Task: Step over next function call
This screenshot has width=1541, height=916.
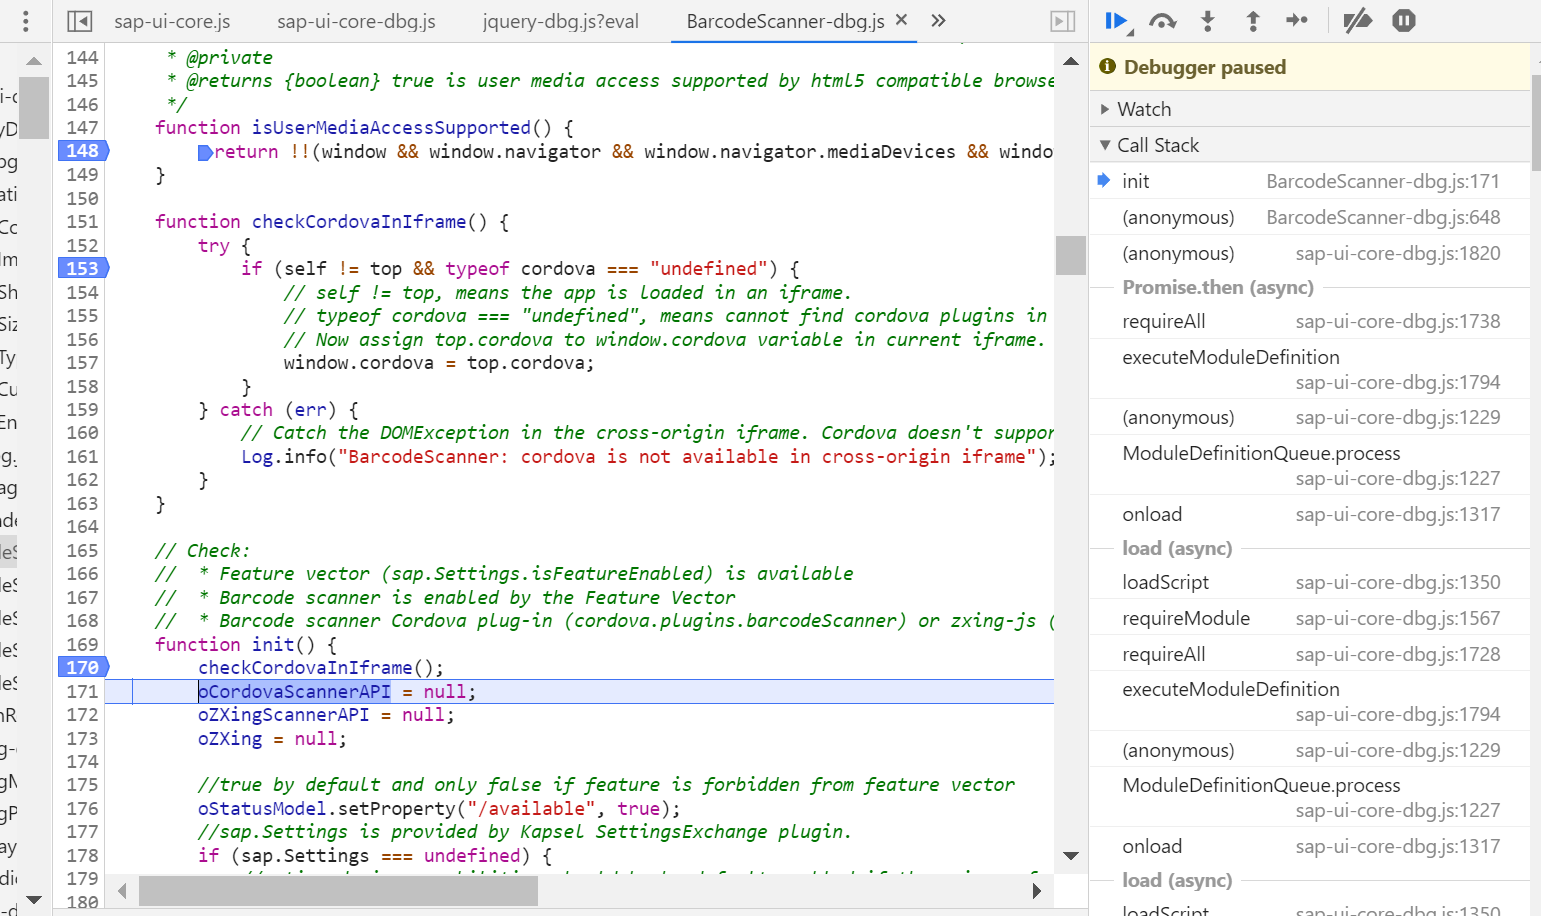Action: 1162,21
